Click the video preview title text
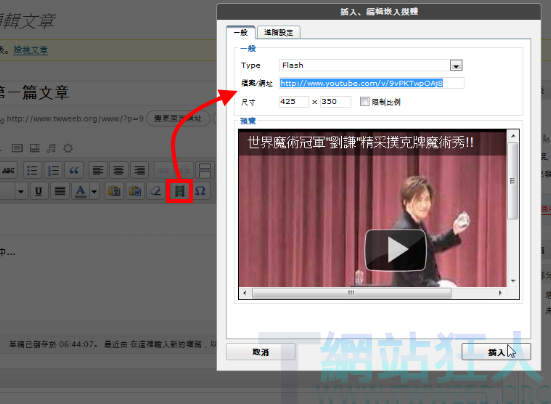 coord(361,143)
